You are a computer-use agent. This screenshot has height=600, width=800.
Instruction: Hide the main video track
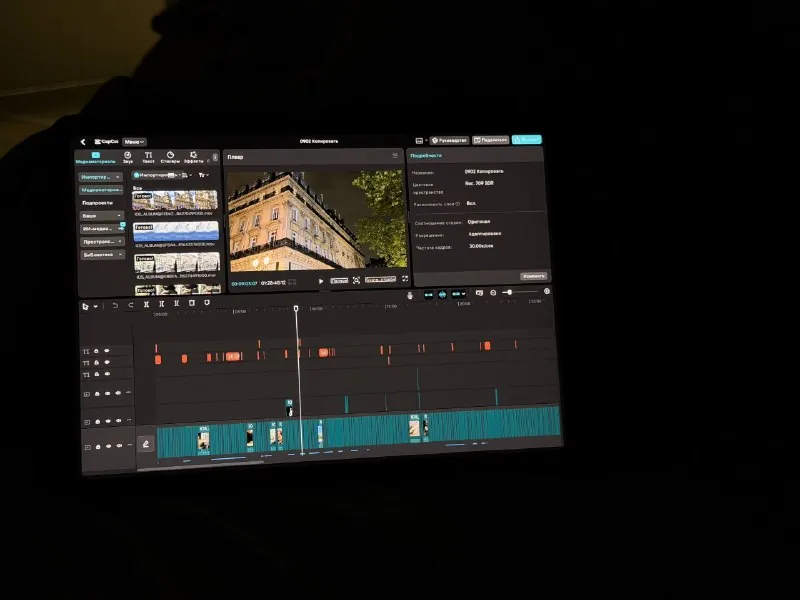tap(108, 446)
